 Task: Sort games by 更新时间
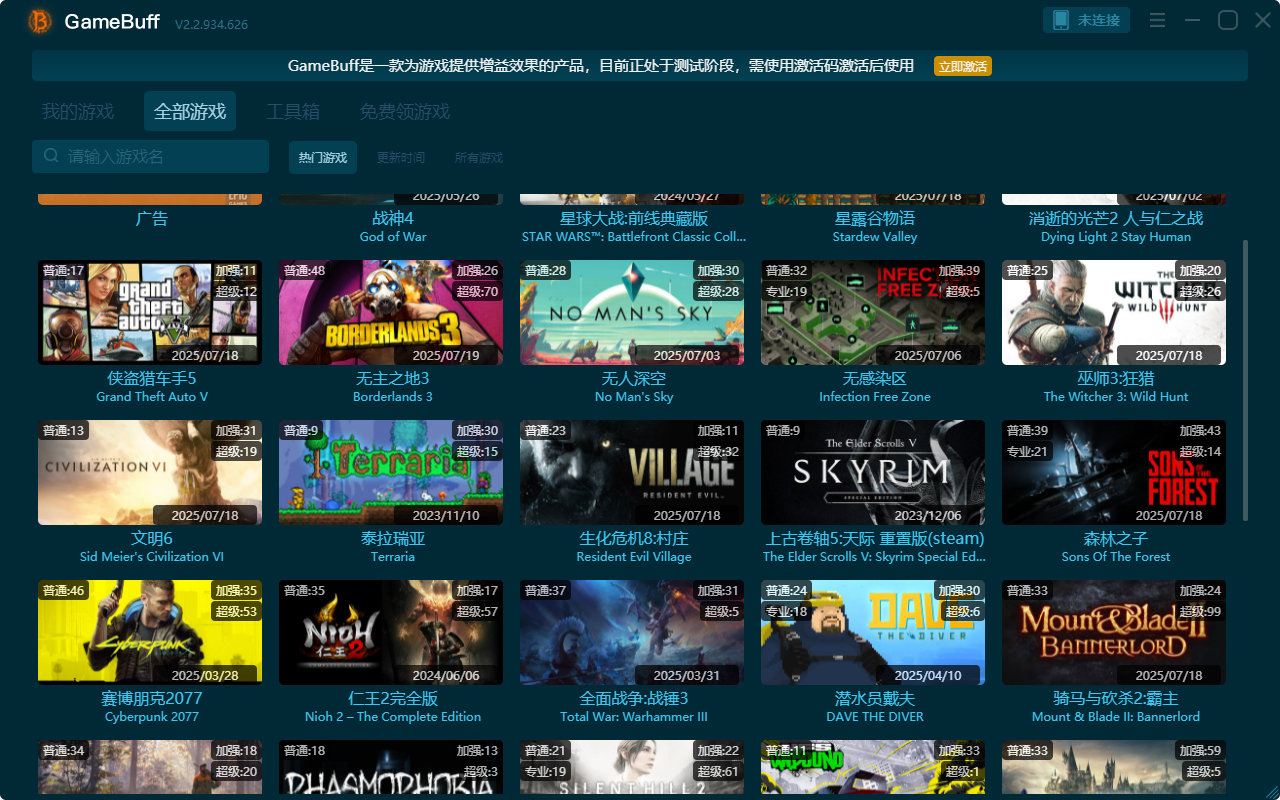pos(400,157)
